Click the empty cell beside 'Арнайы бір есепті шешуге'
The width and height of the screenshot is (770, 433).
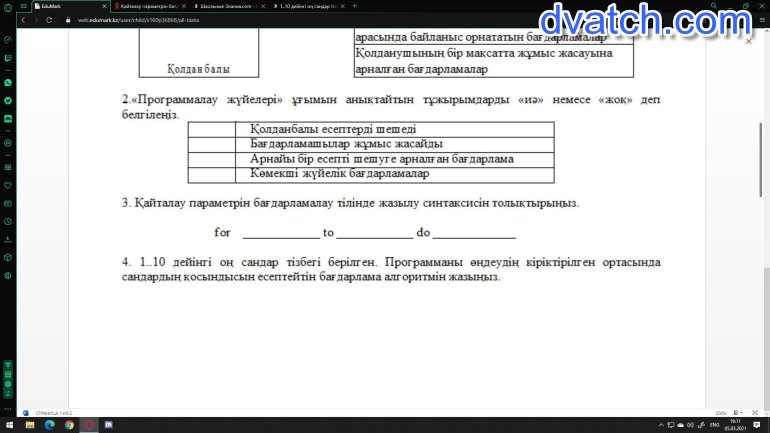[212, 160]
